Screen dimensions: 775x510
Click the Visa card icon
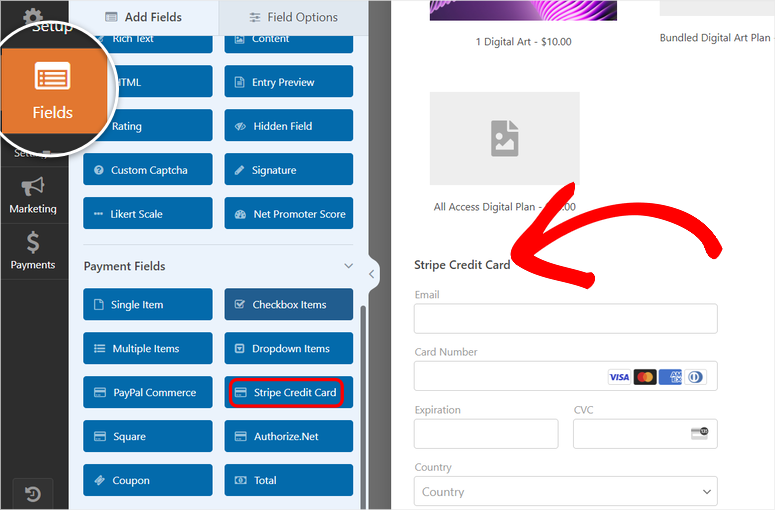click(619, 377)
